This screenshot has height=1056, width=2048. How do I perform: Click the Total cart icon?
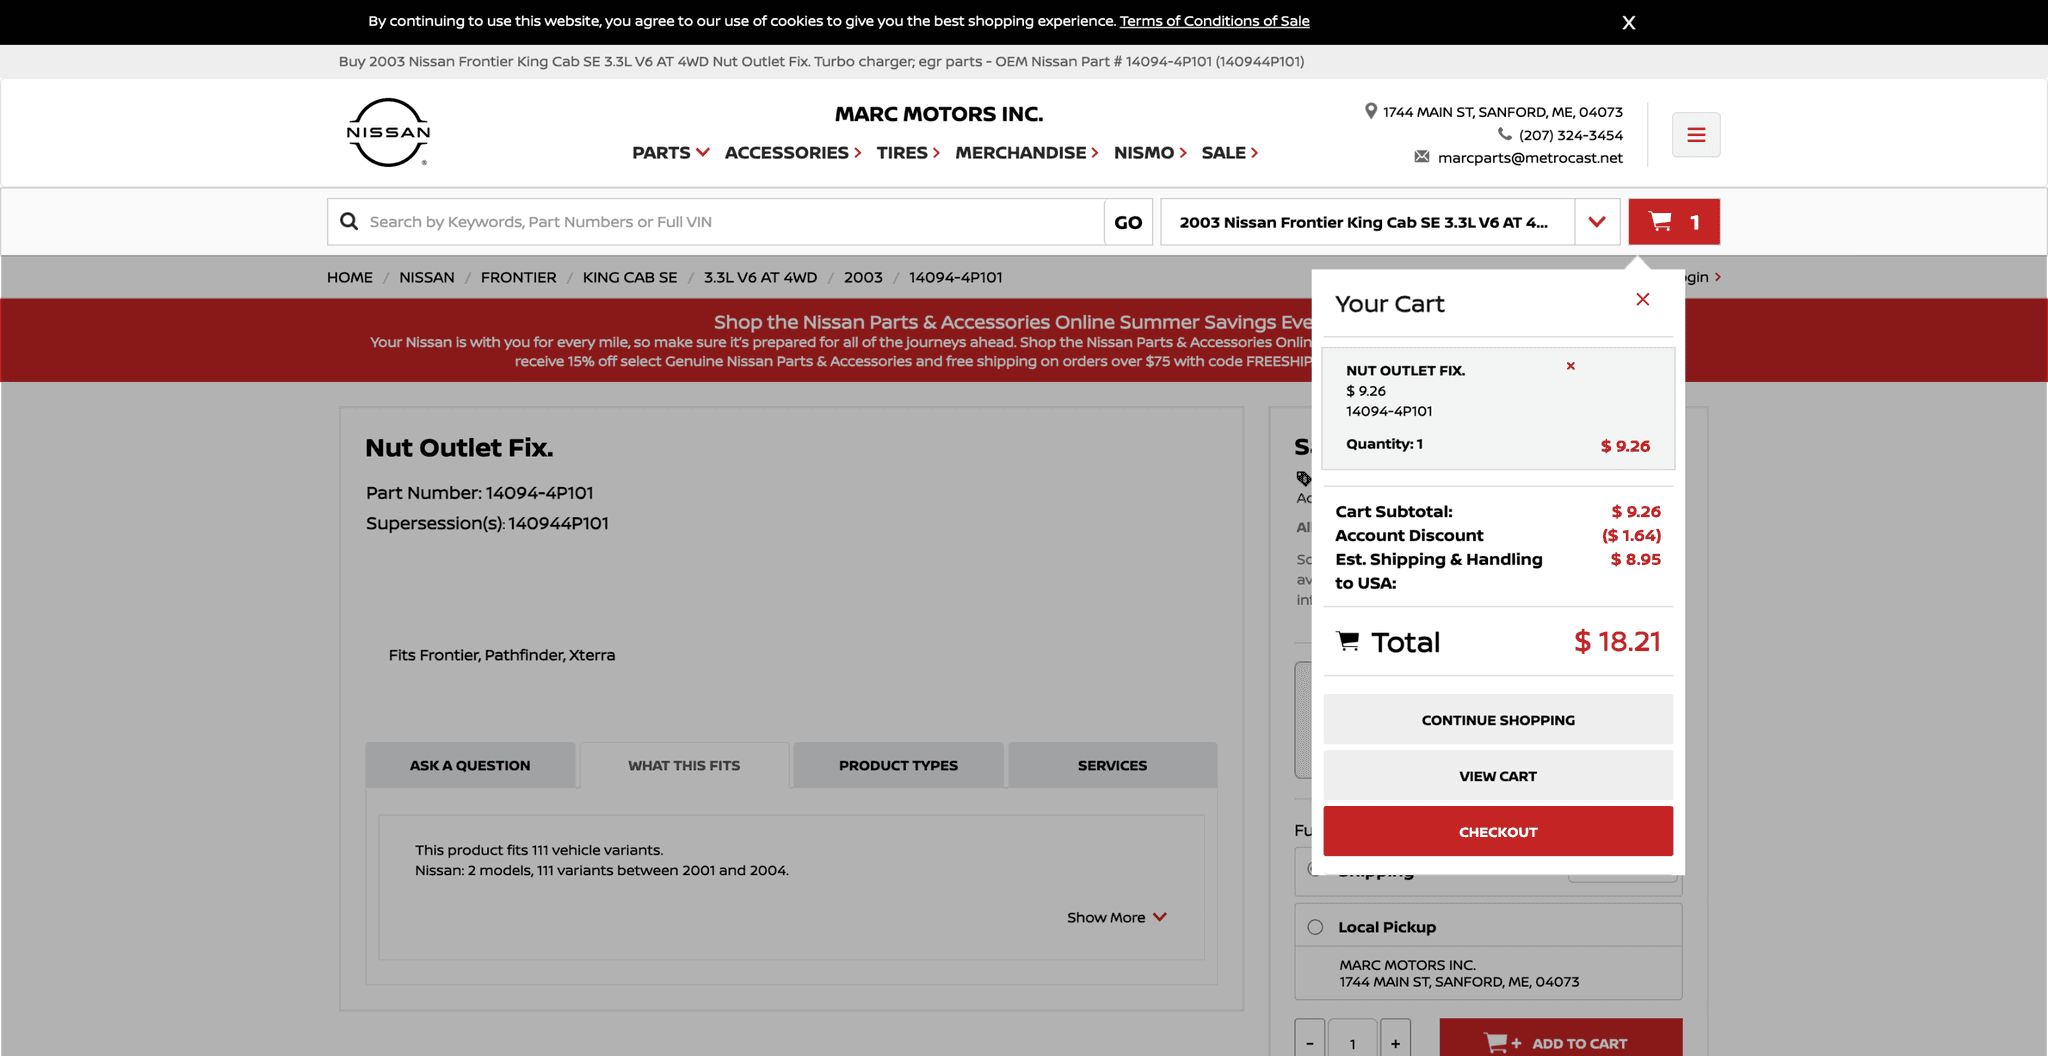click(1348, 641)
